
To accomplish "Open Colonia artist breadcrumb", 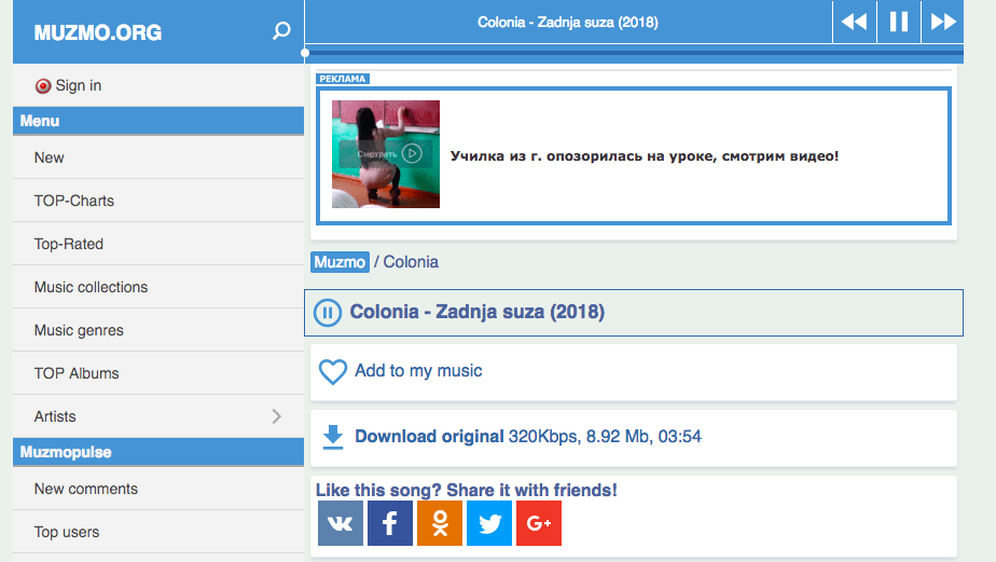I will click(410, 262).
